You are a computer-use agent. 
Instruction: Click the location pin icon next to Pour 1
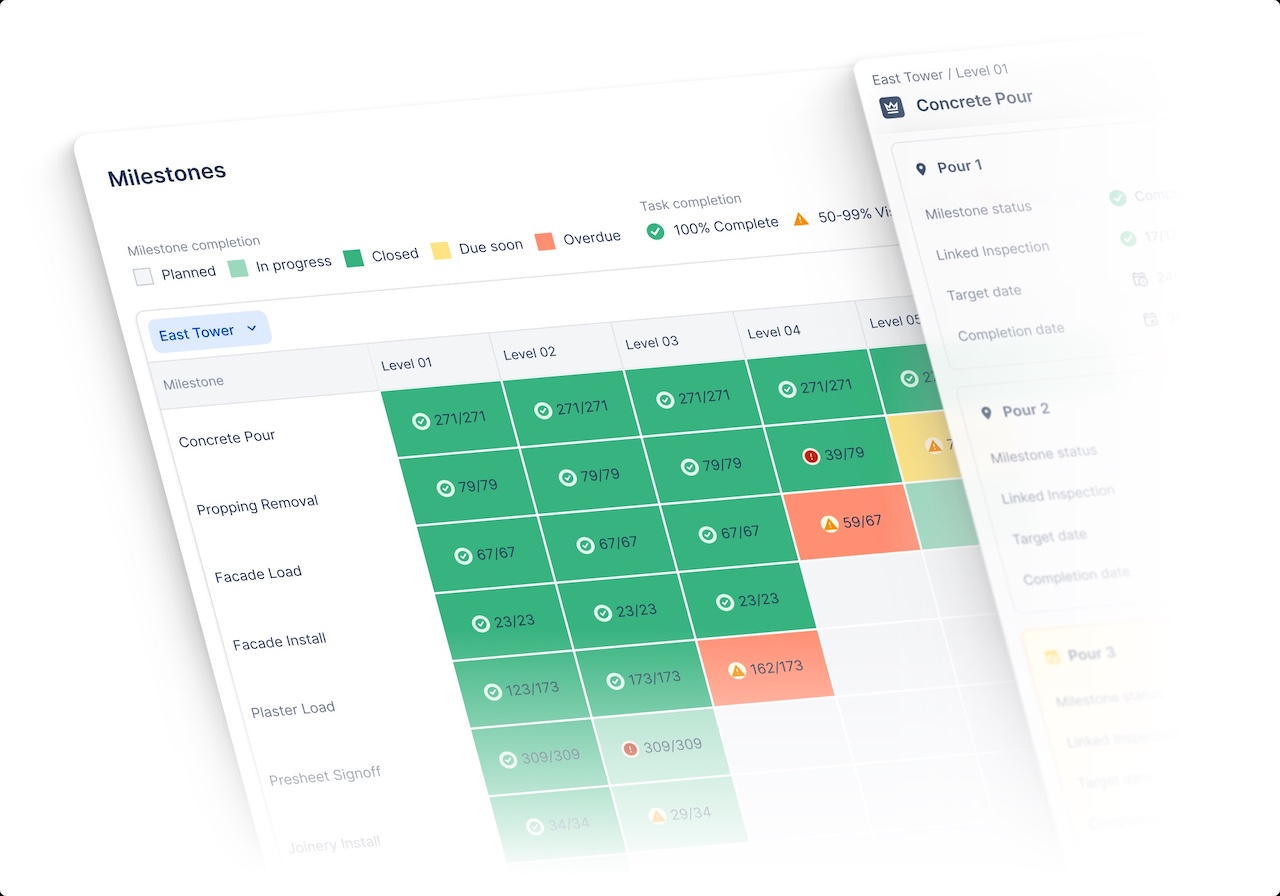coord(921,169)
